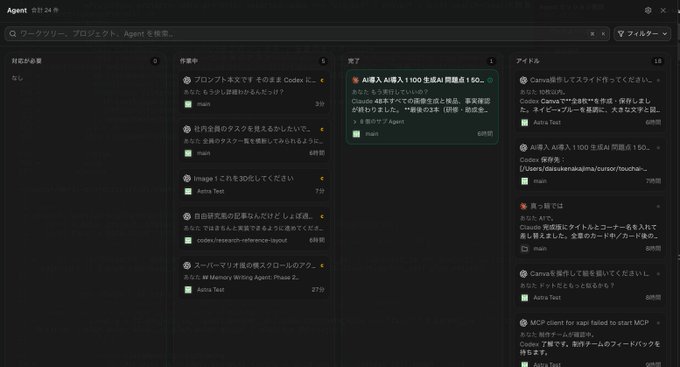The height and width of the screenshot is (367, 680).
Task: Open スーパーマリオ風の横スクロール card
Action: coord(254,278)
